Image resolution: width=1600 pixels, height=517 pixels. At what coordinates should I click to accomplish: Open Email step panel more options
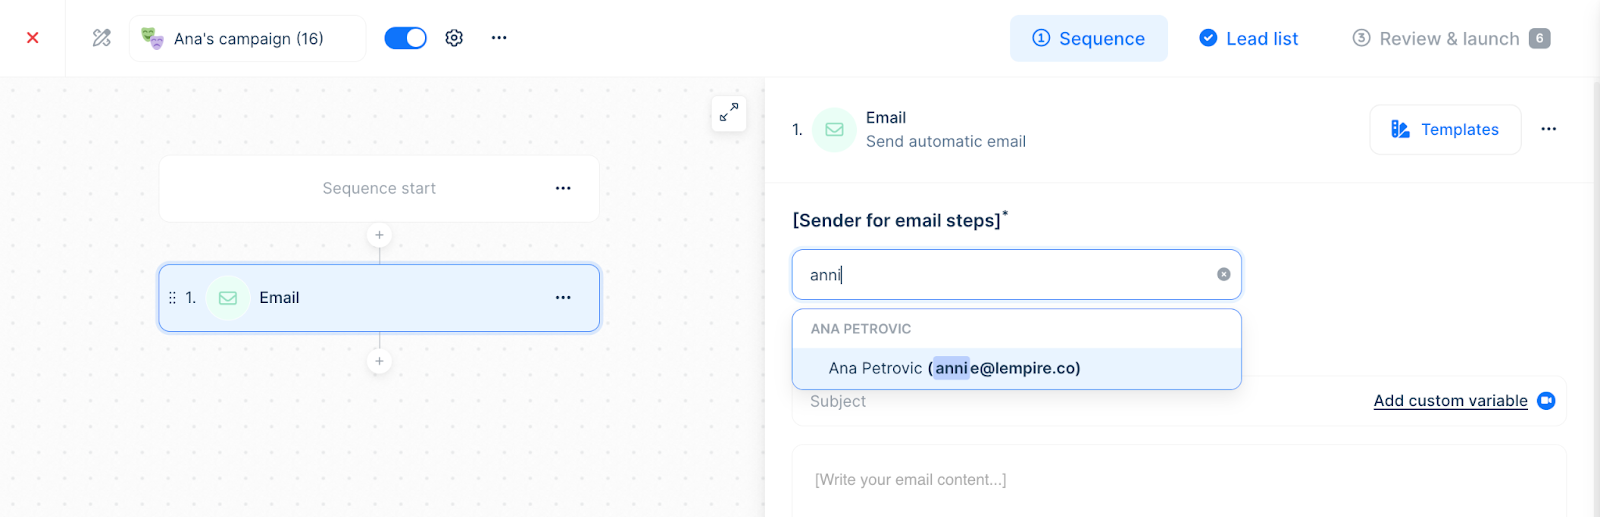[1548, 129]
